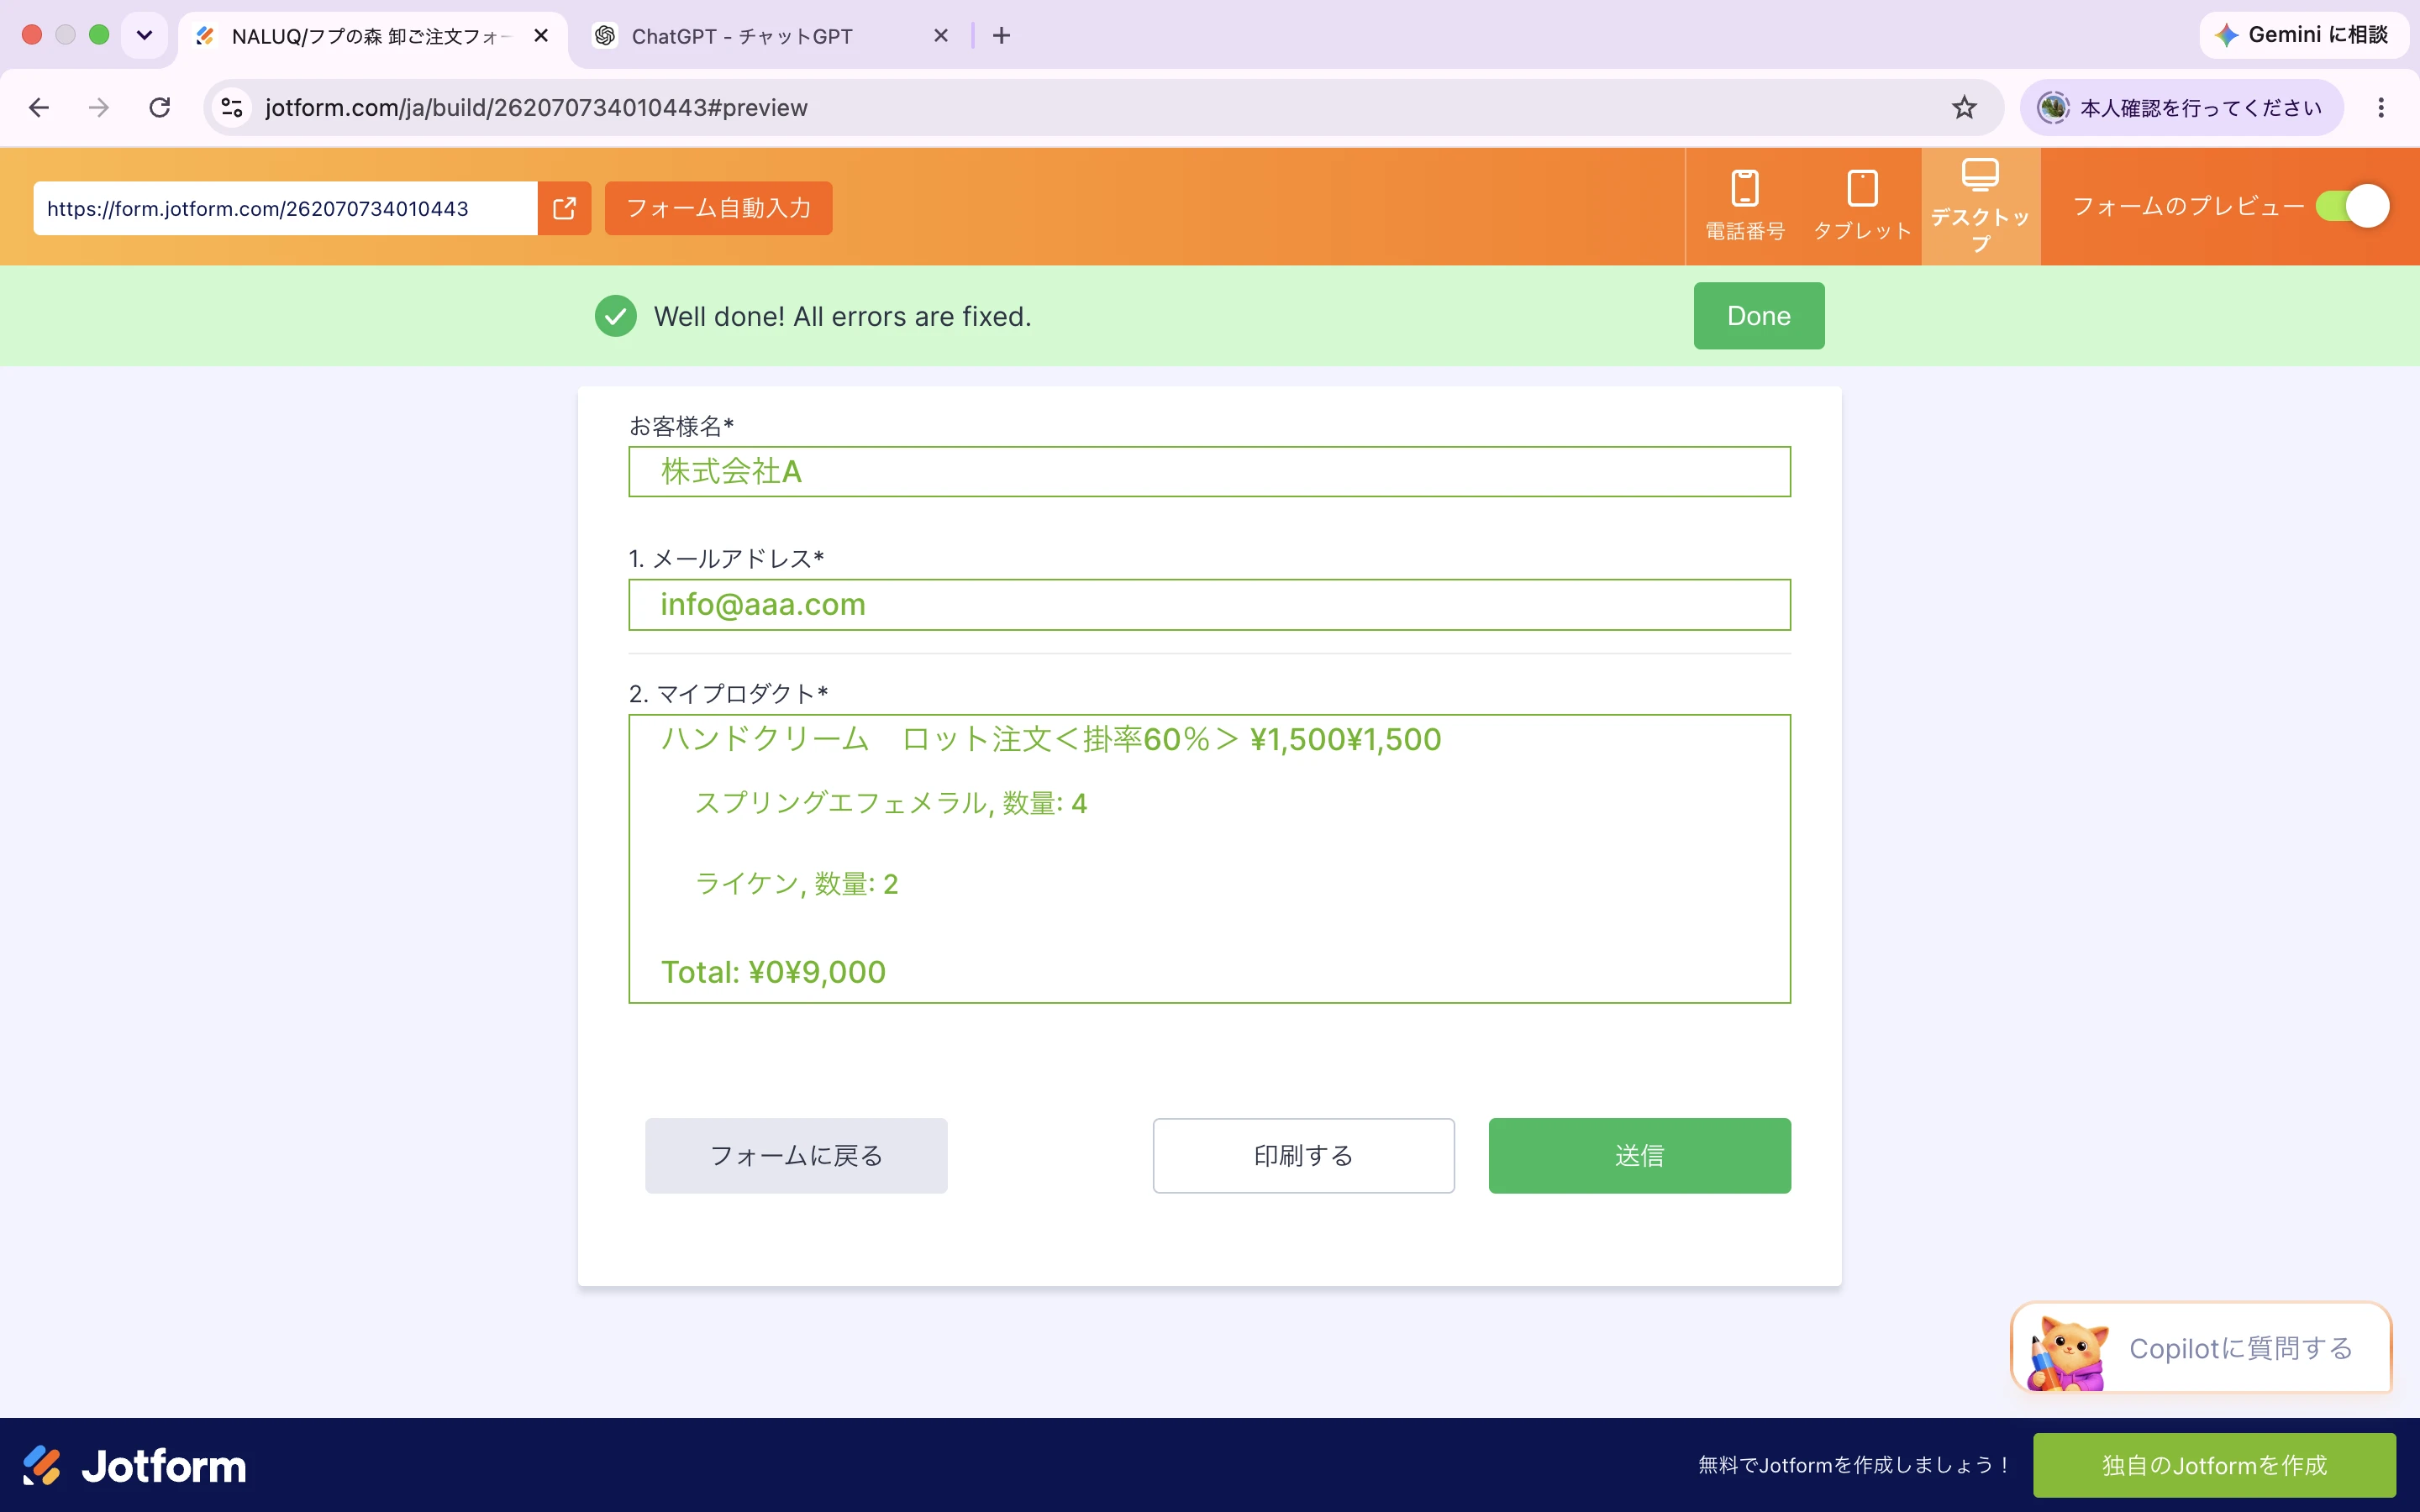Viewport: 2420px width, 1512px height.
Task: Click ライケン, 数量: 2 line
Action: 796,884
